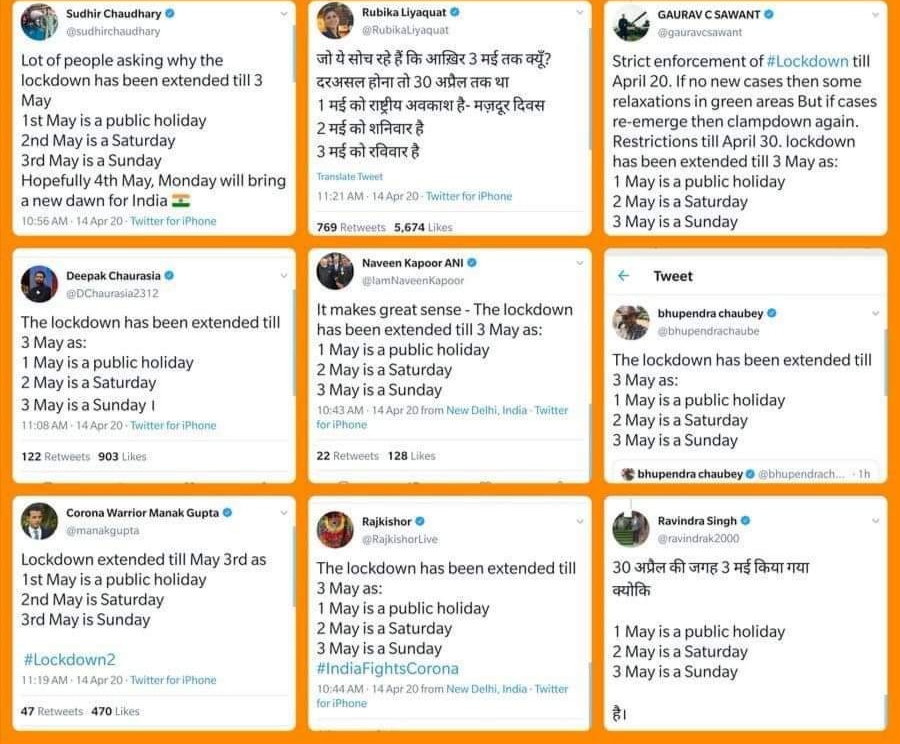
Task: Click Rajkishor's profile avatar
Action: (x=335, y=529)
